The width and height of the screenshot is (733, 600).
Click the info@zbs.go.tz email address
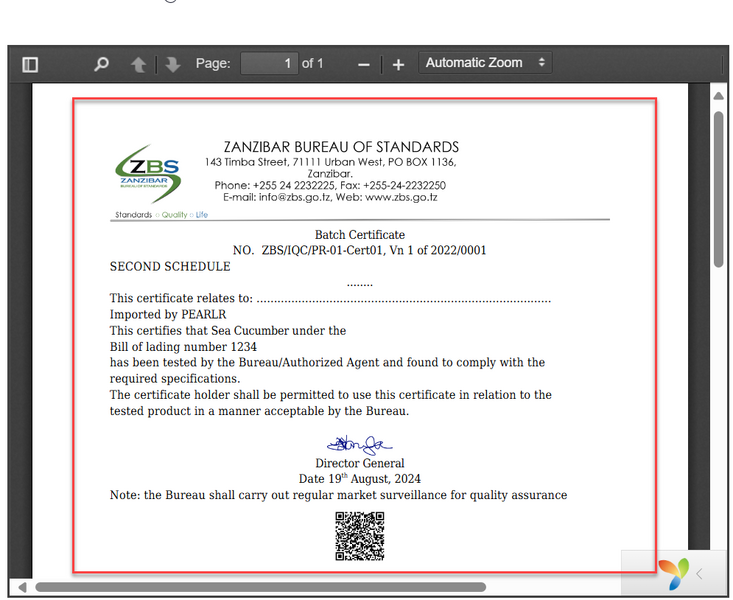[x=295, y=197]
